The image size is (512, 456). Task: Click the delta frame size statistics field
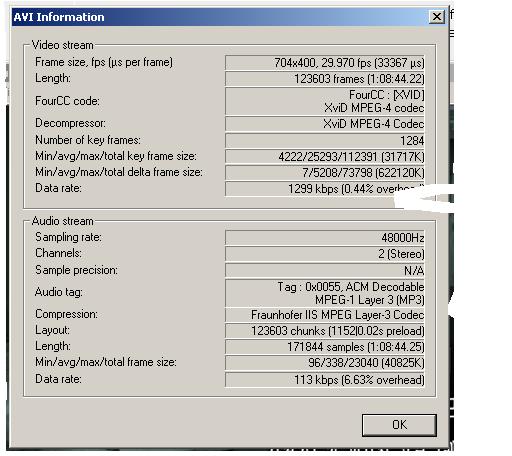[x=325, y=173]
